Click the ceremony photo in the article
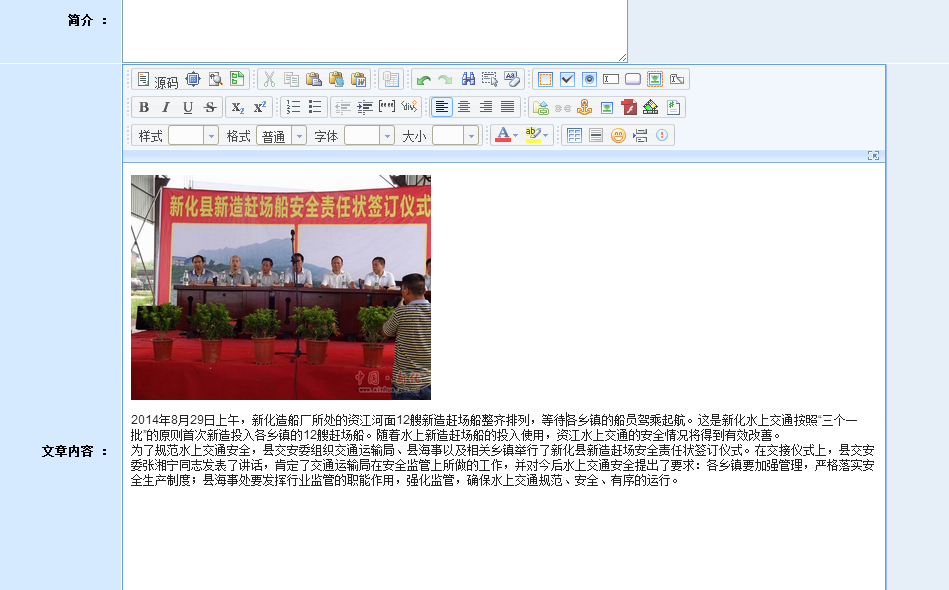The image size is (949, 590). click(281, 288)
